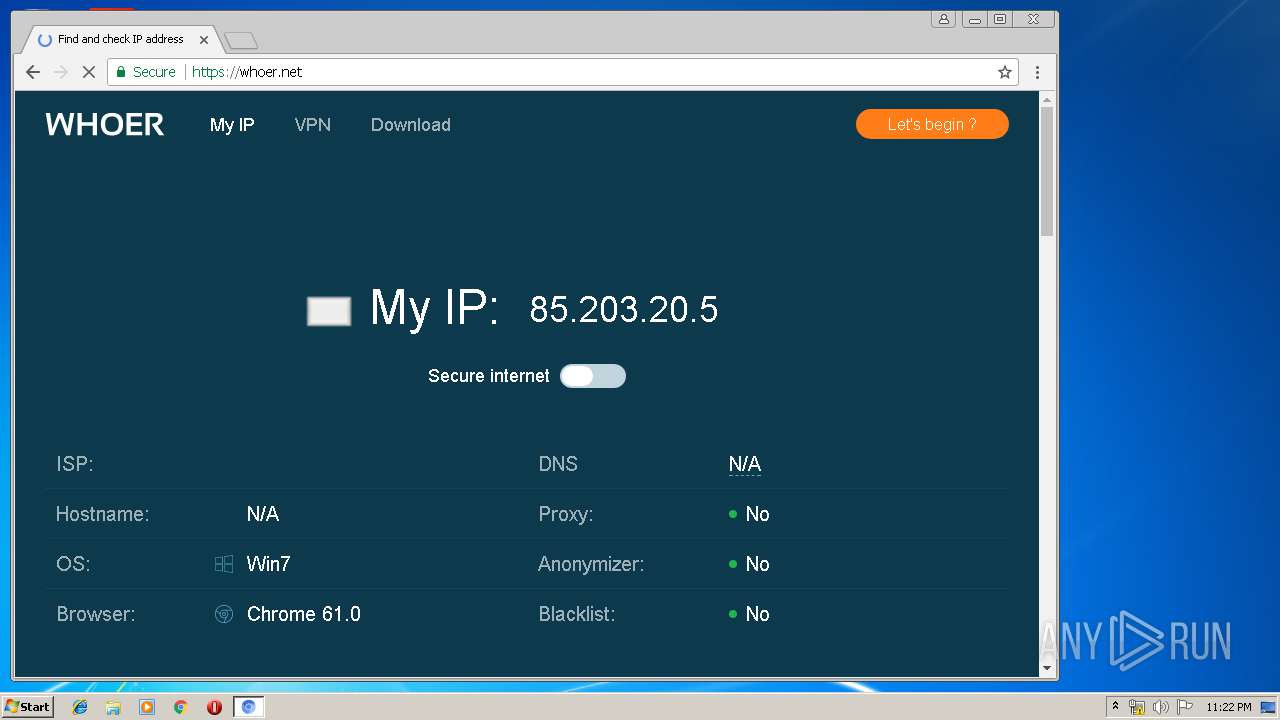Show hidden system tray icons
This screenshot has width=1280, height=720.
[x=1115, y=707]
